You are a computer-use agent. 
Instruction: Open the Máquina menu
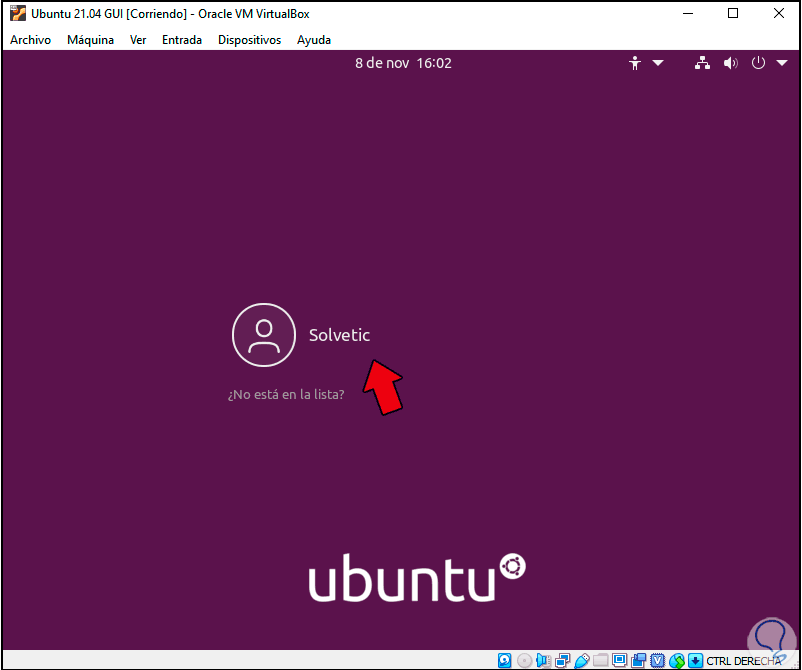tap(91, 40)
